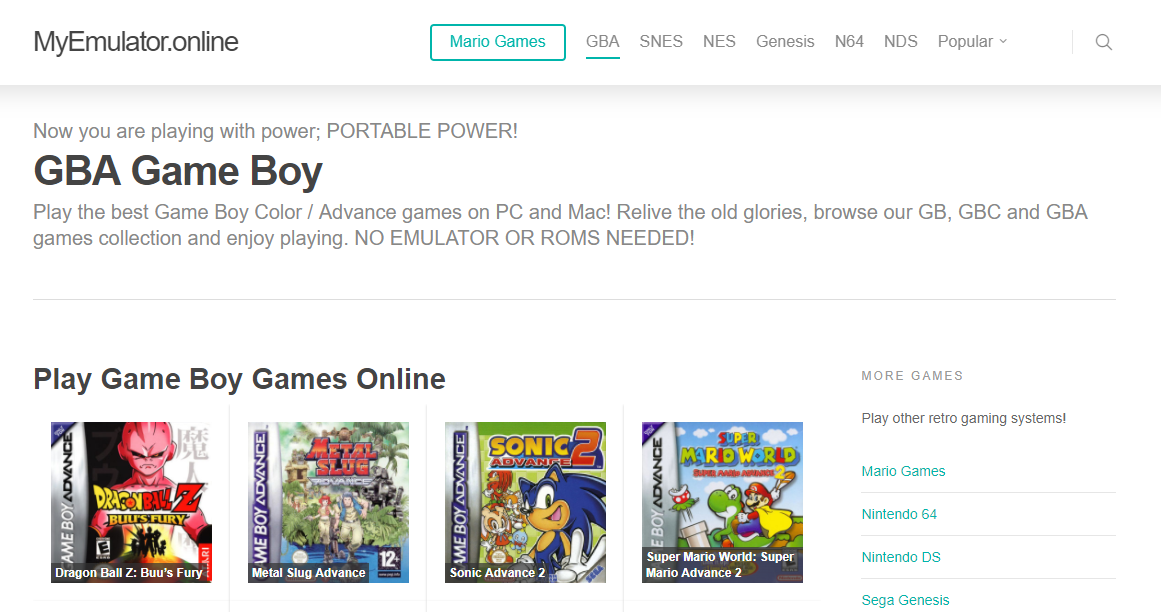The width and height of the screenshot is (1161, 612).
Task: Open Dragon Ball Z: Buu's Fury game
Action: tap(130, 502)
